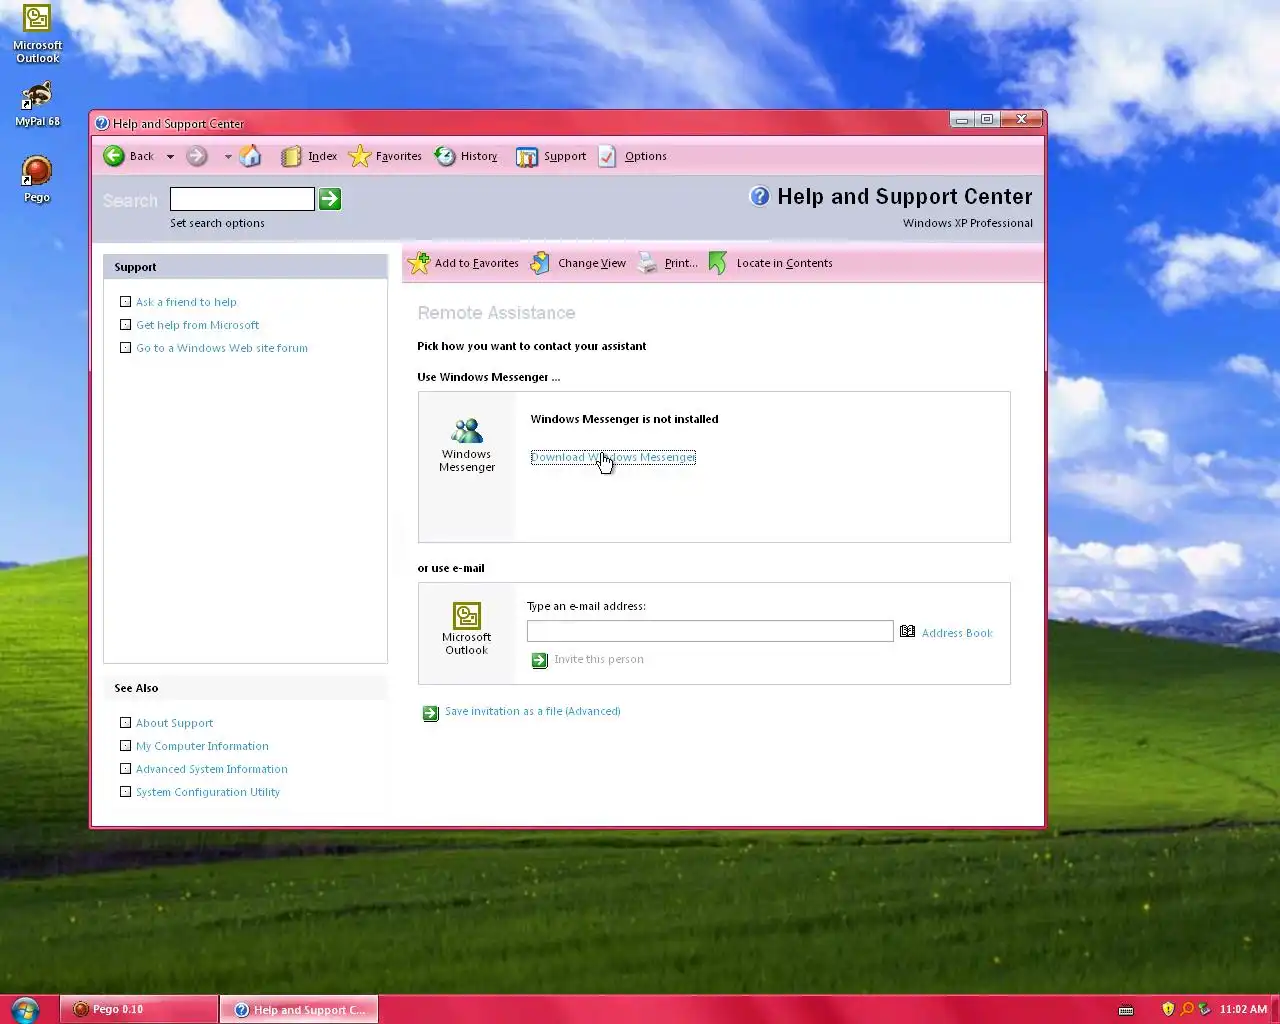
Task: Click the window title bar help icon
Action: tap(102, 124)
